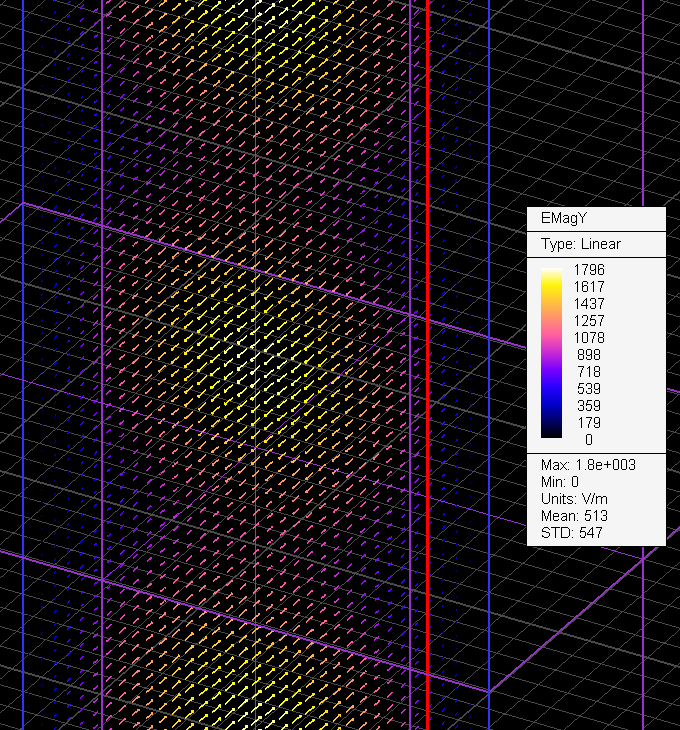Click the bottom 0 tick beside the color bar
The image size is (680, 730).
click(x=589, y=440)
